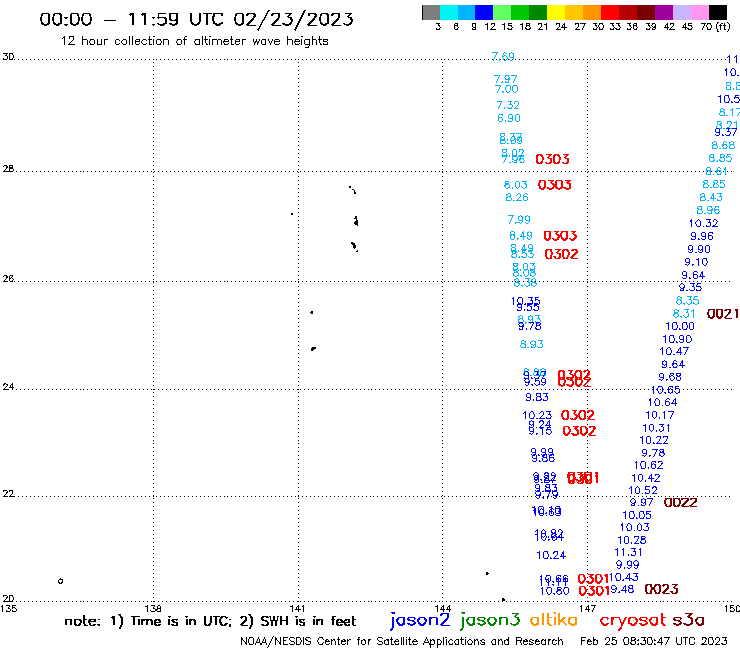The image size is (740, 650).
Task: Click the wave height value 10.24
Action: pos(551,555)
